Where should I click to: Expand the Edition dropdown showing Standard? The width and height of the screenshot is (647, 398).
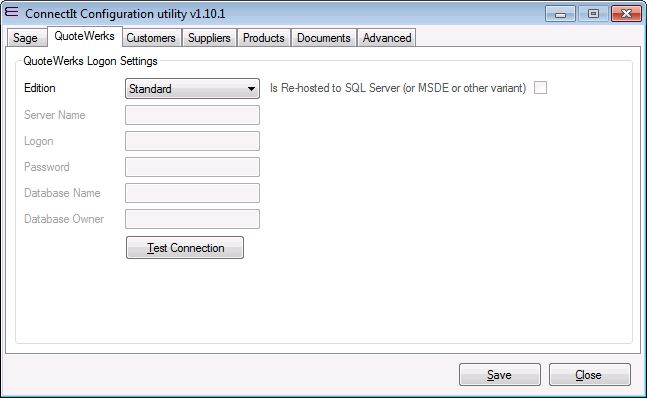(x=192, y=89)
